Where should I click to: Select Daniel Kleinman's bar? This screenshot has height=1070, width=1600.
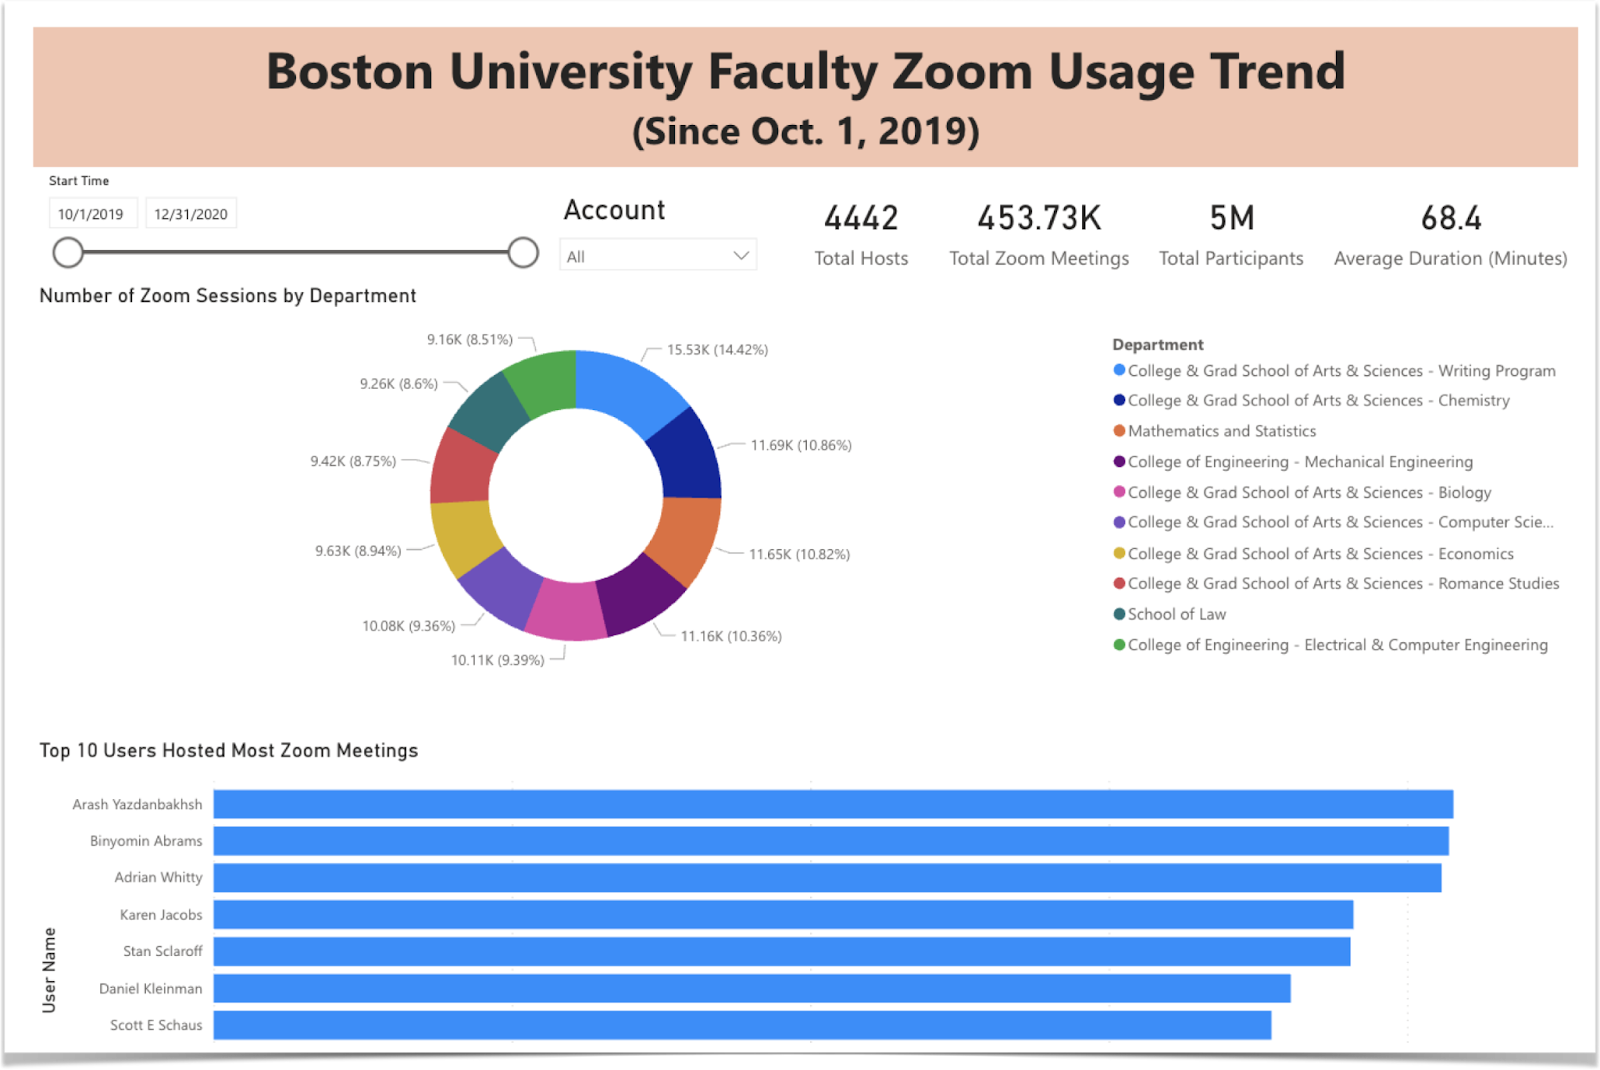(x=752, y=988)
